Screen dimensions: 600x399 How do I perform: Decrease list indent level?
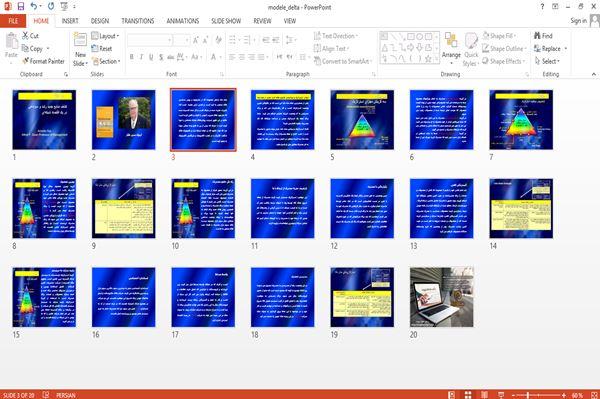point(266,40)
